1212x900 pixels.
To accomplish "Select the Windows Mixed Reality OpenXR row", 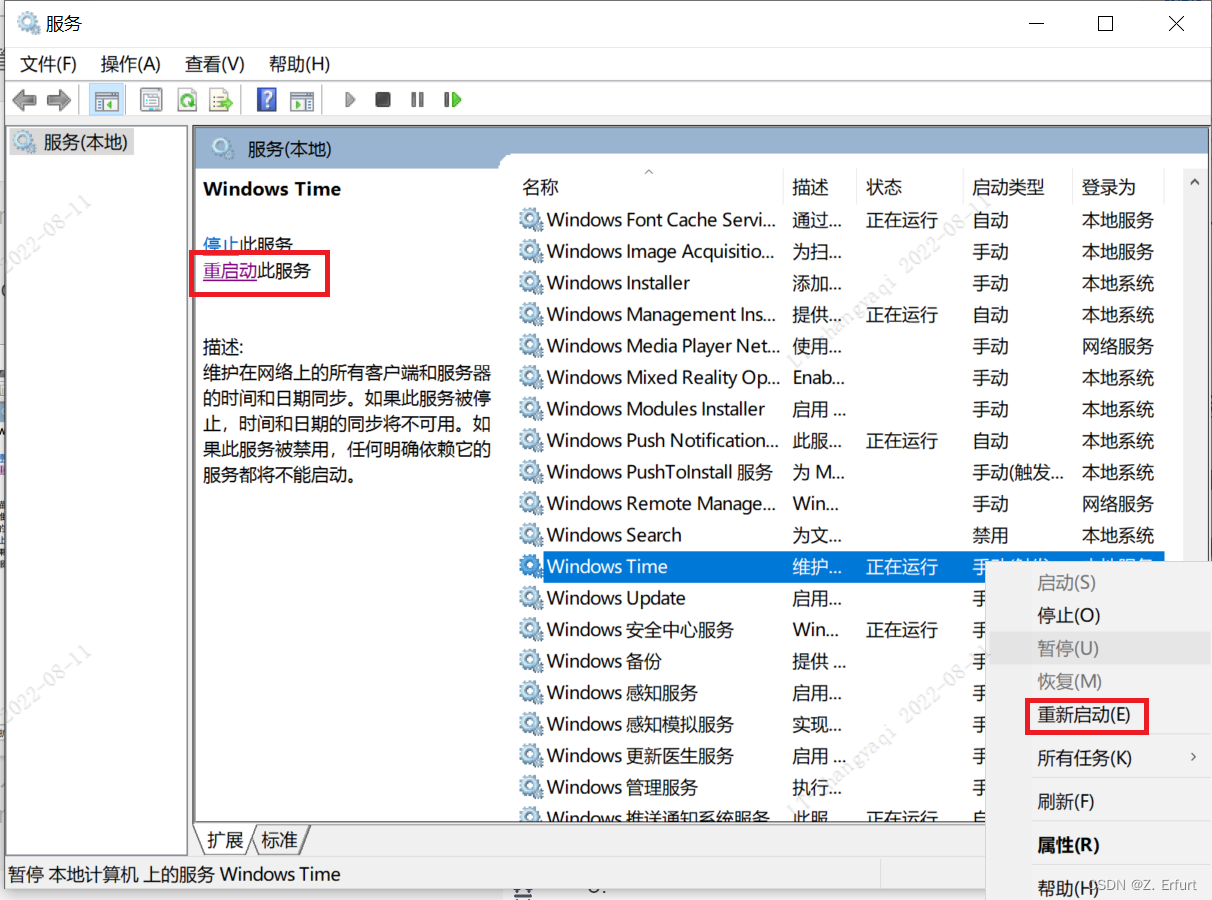I will [841, 378].
